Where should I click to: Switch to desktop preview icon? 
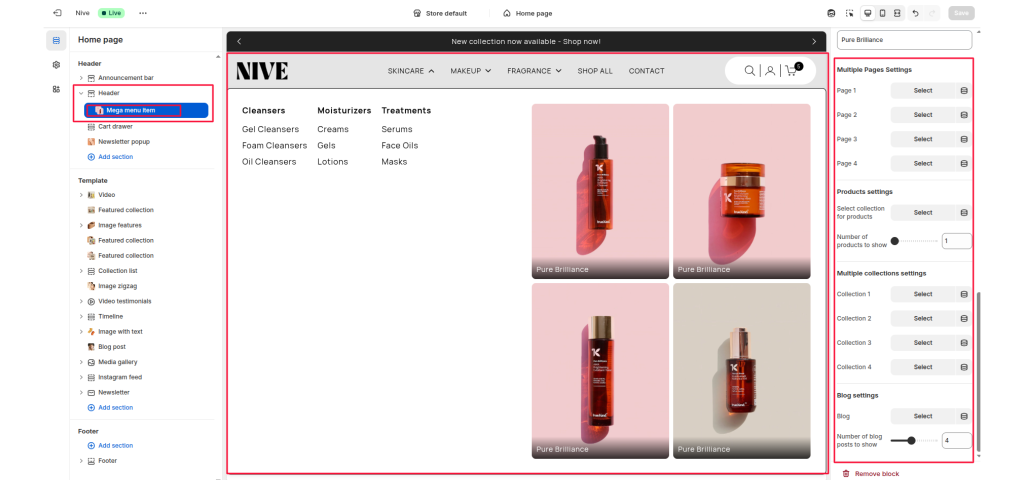click(867, 13)
